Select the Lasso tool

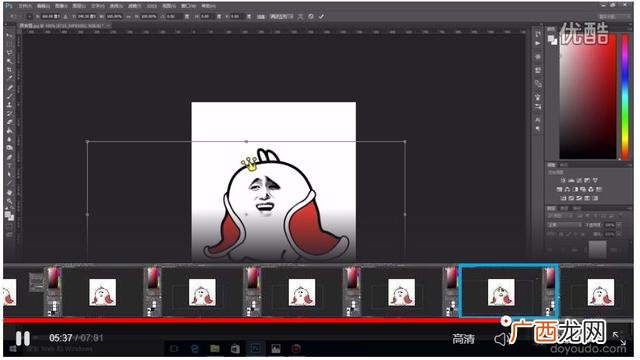pyautogui.click(x=9, y=53)
